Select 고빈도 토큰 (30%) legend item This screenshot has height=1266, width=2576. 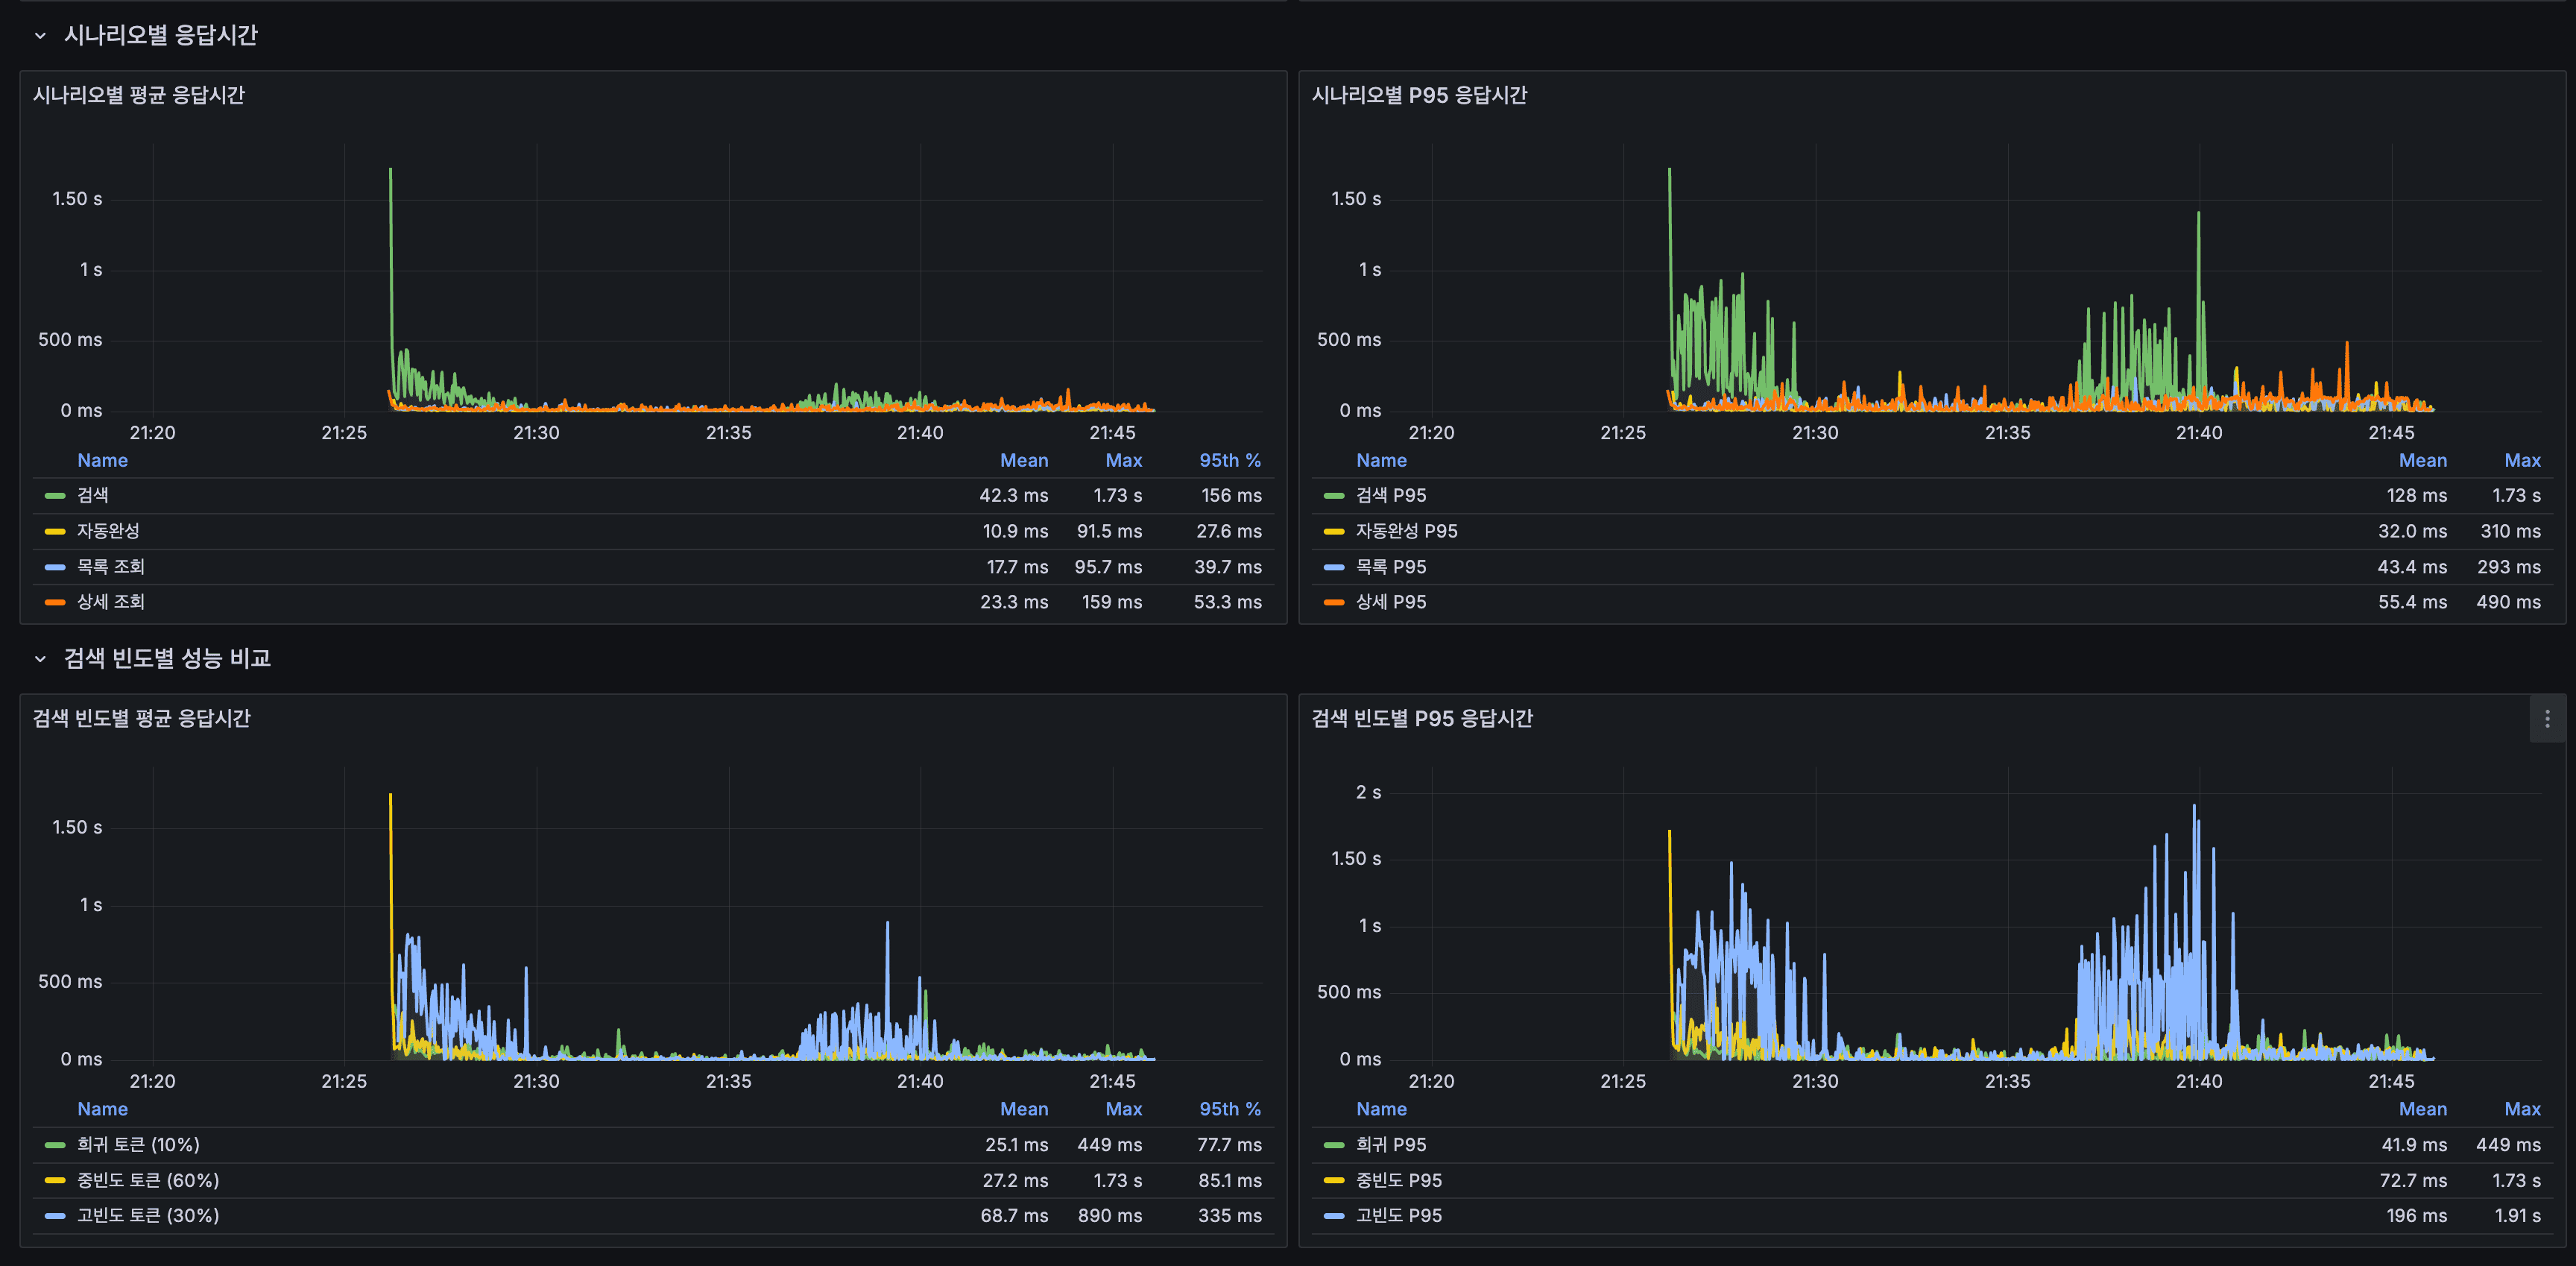point(147,1216)
